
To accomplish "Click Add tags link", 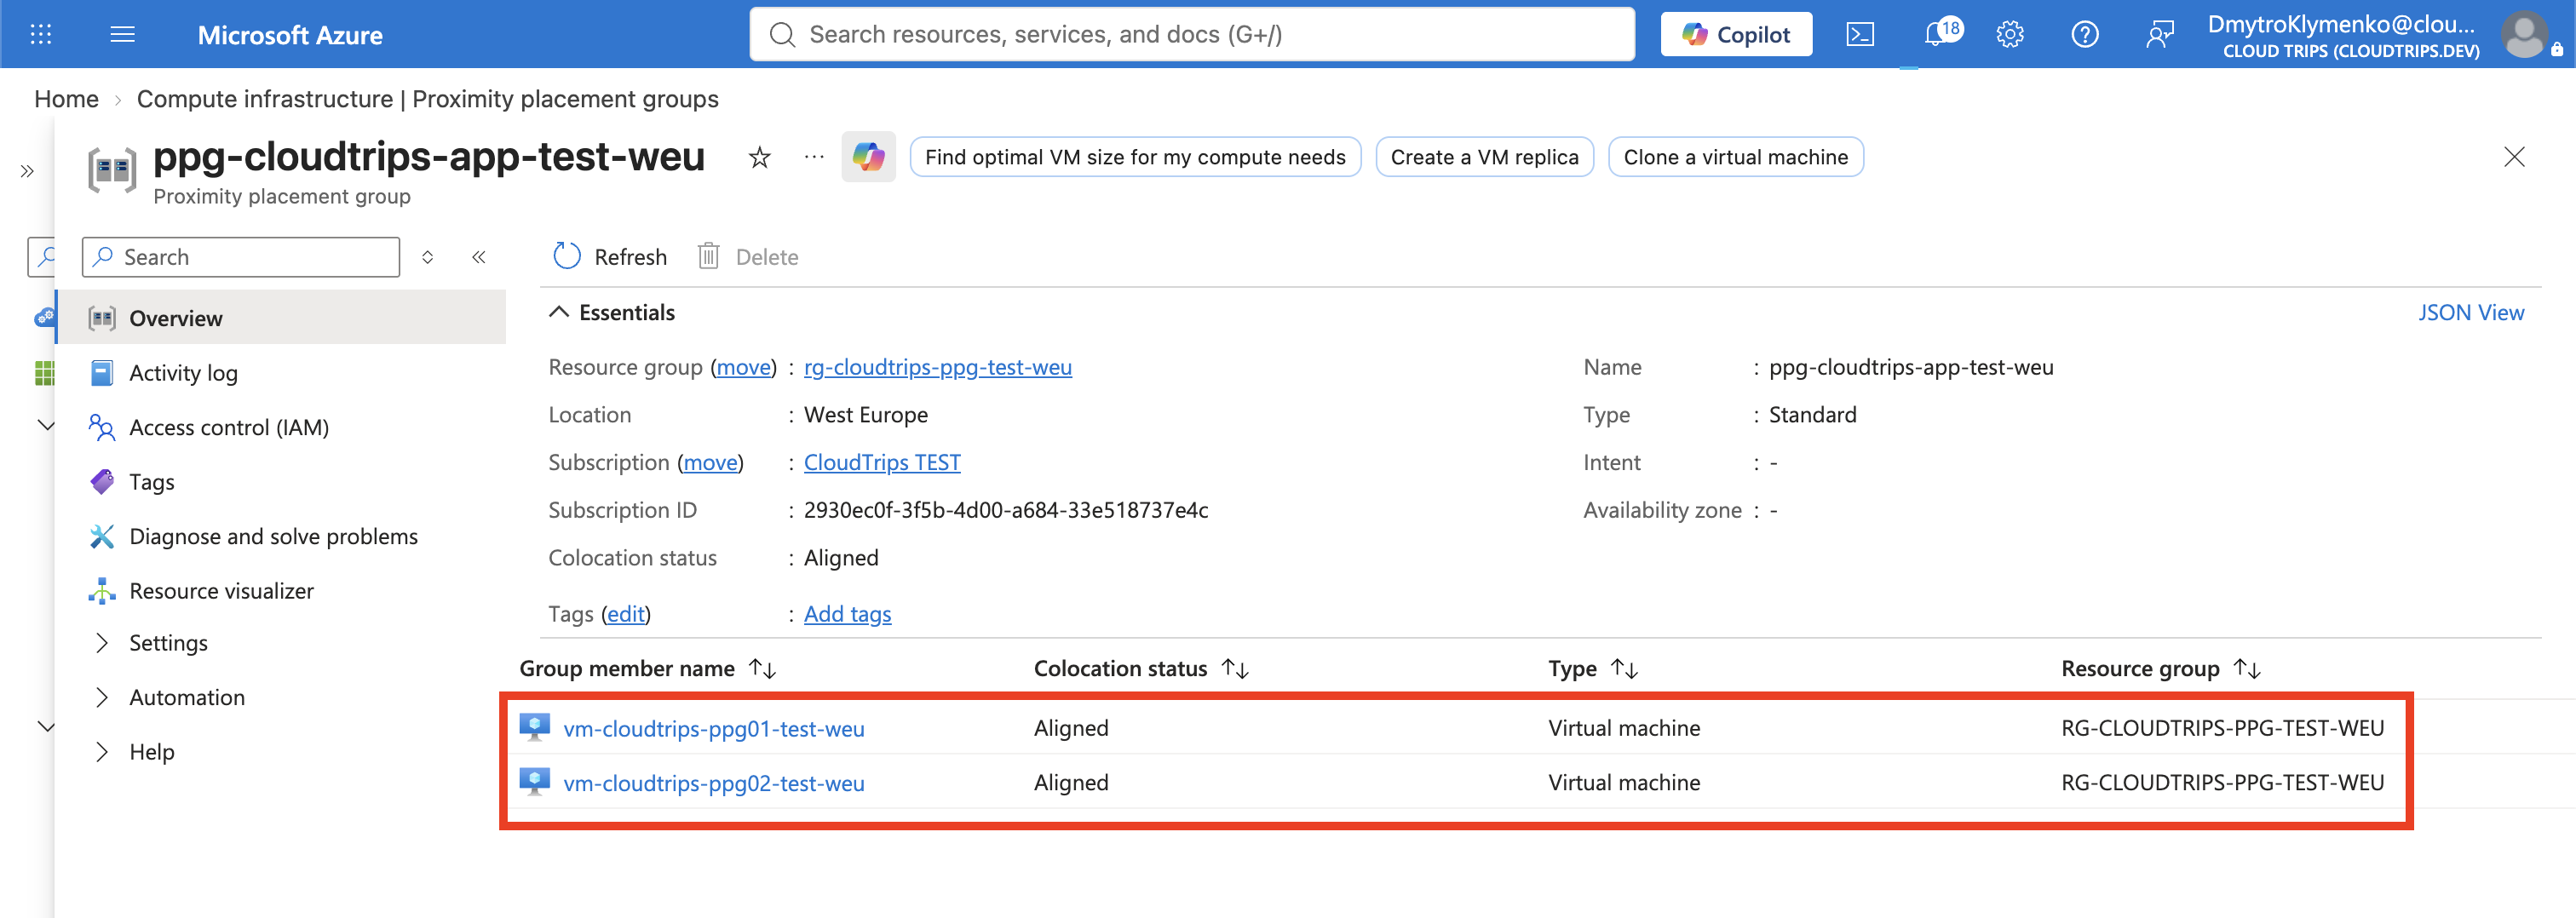I will 847,614.
